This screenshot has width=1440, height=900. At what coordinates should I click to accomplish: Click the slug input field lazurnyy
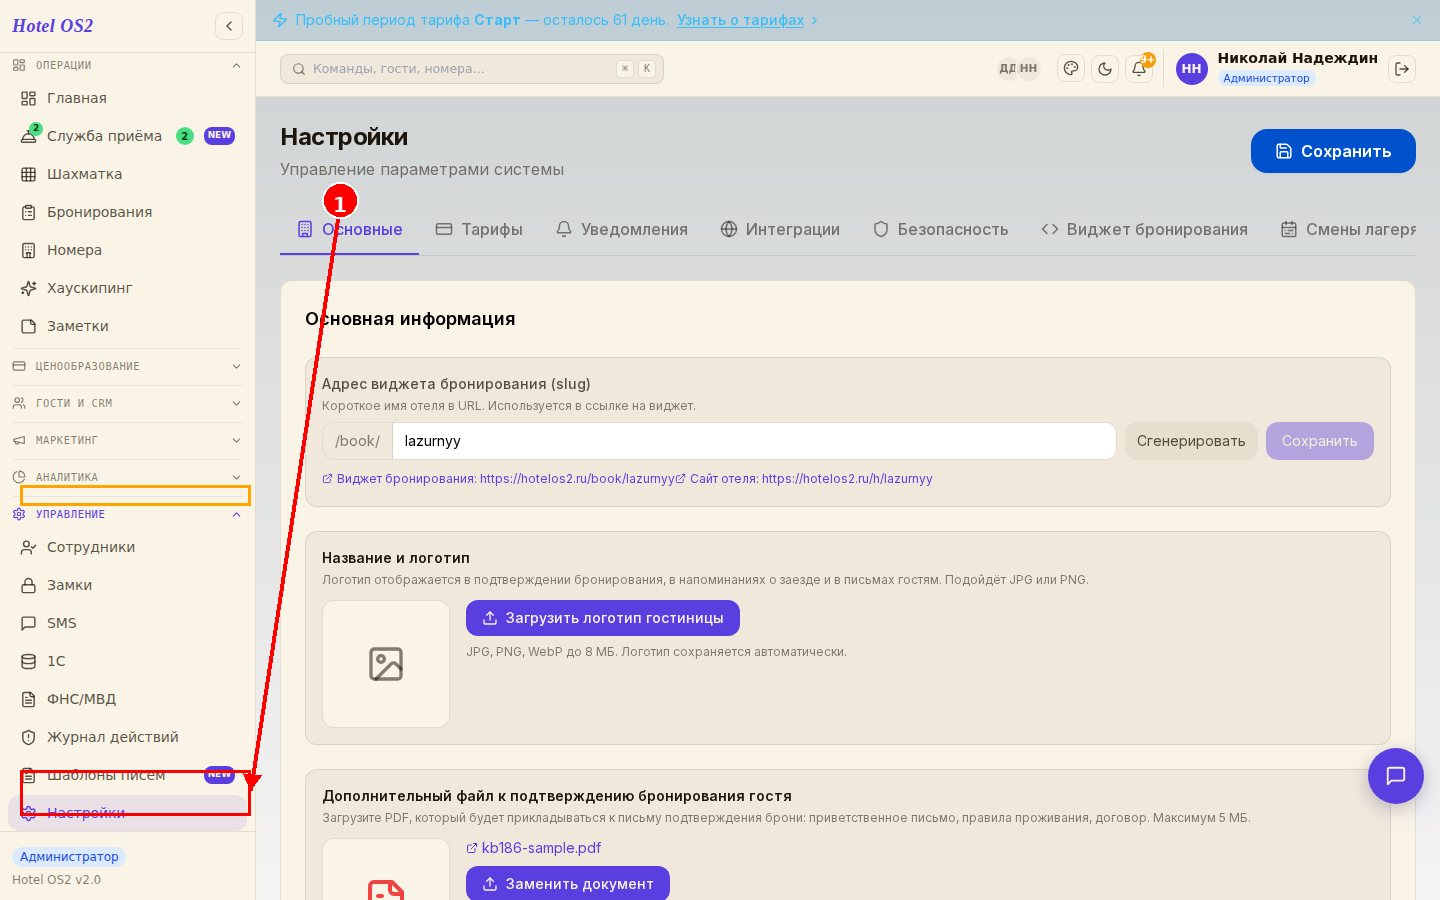754,441
